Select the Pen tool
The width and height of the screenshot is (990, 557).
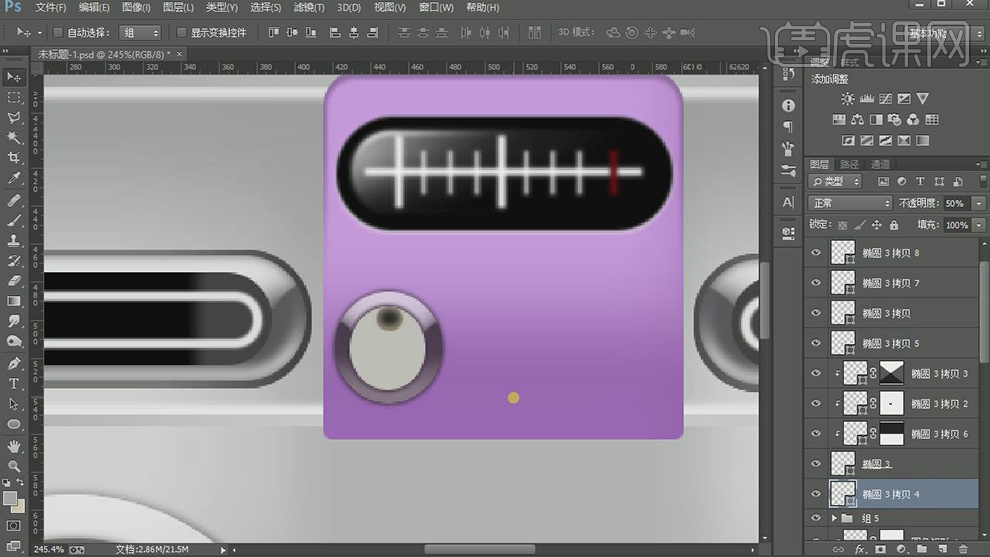[x=13, y=363]
